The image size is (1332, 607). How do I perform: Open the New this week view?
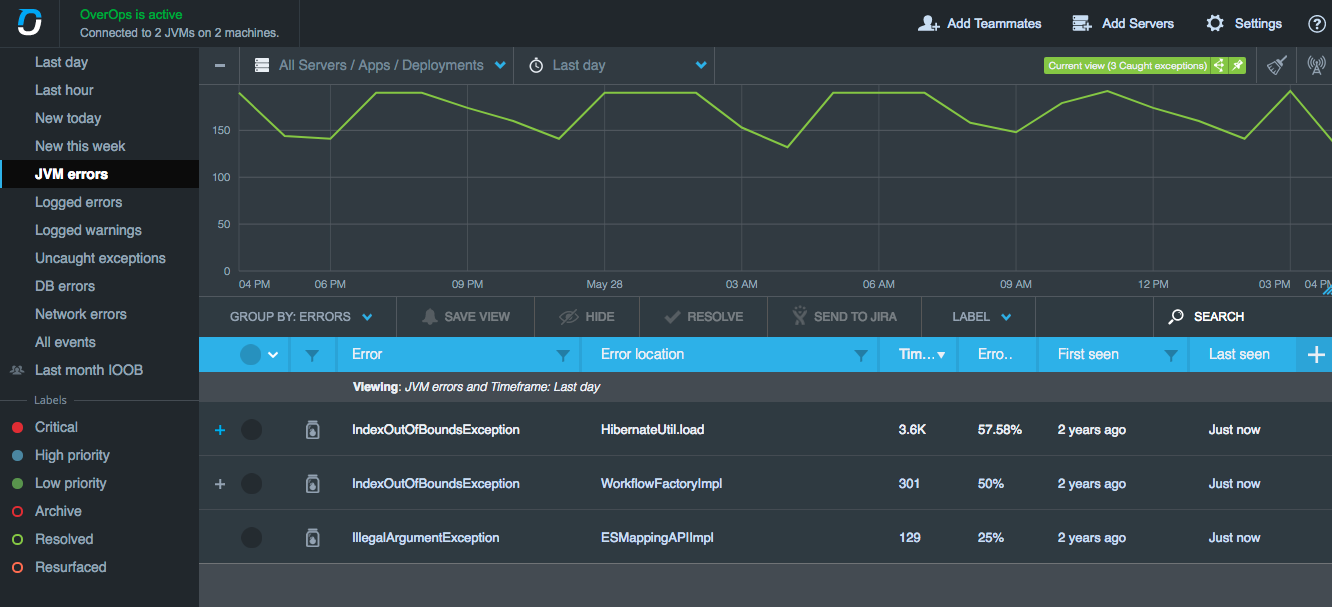[x=80, y=146]
